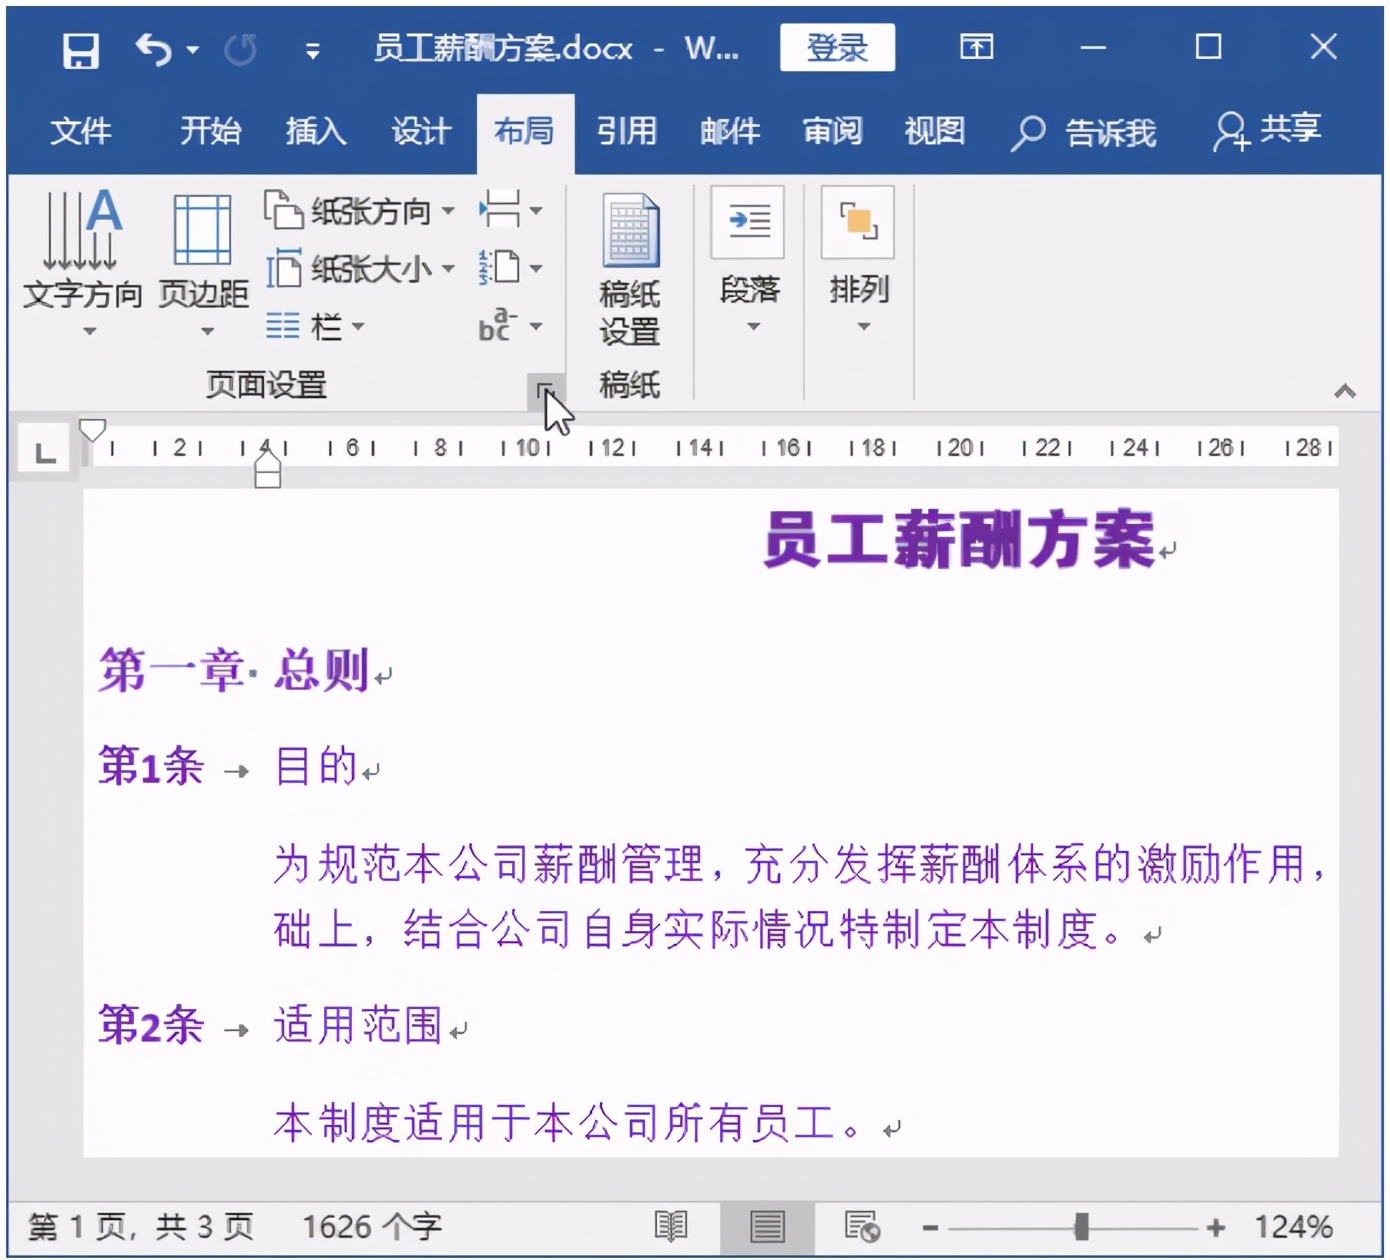Click the 登录 sign-in button
Viewport: 1390px width, 1260px height.
[x=838, y=47]
